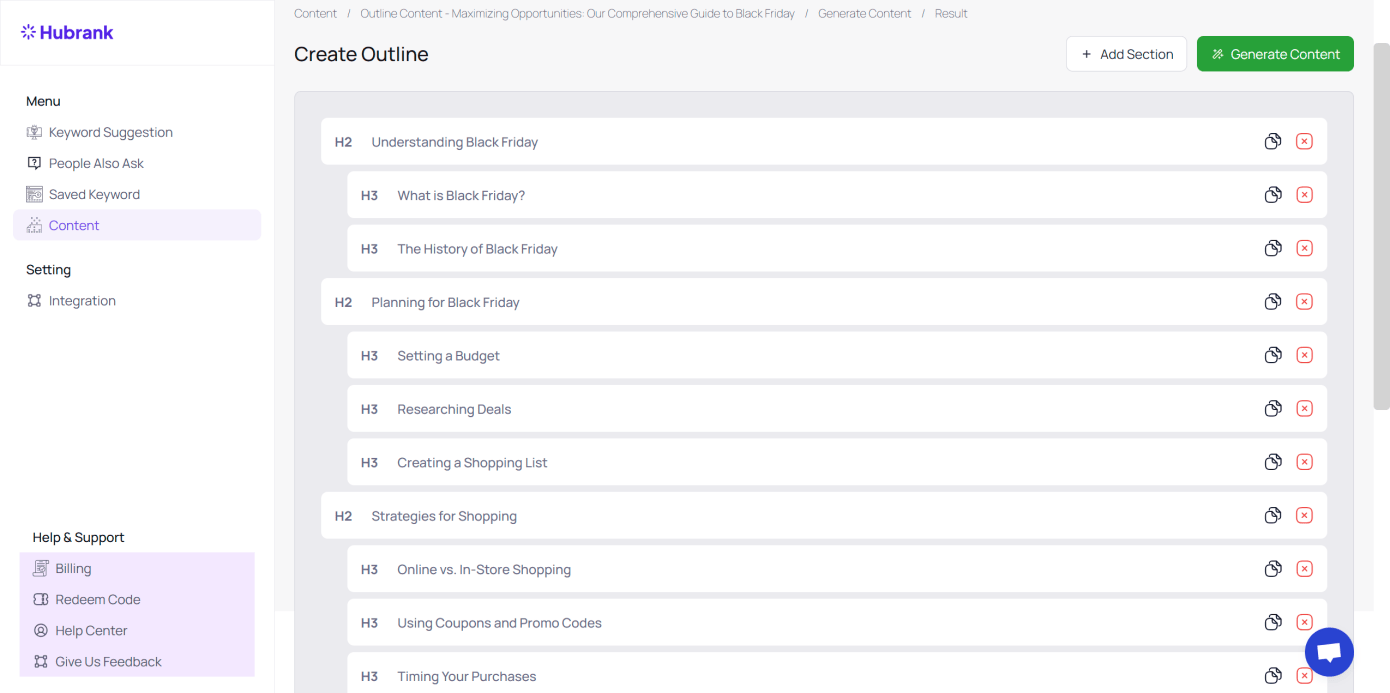Remove the Planning for Black Friday section
1390x693 pixels.
point(1304,302)
